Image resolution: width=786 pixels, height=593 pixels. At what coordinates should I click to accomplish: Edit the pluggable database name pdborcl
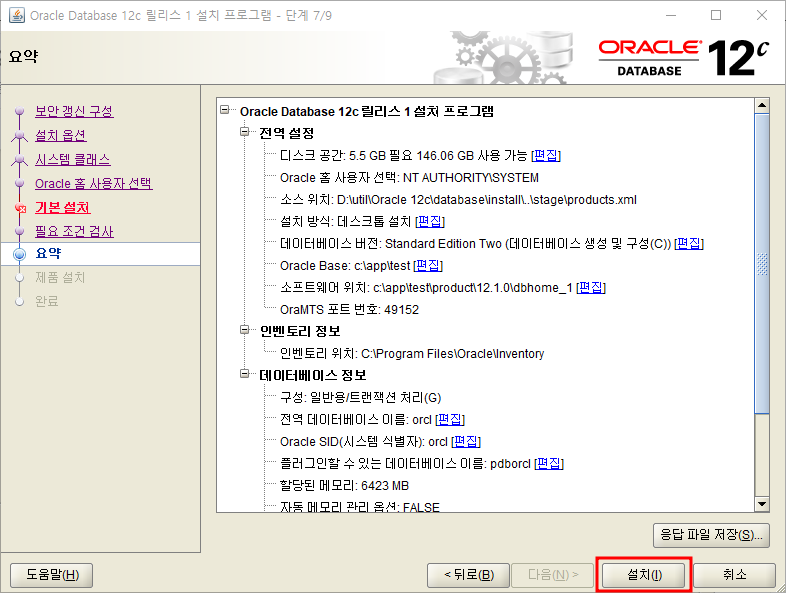tap(549, 464)
